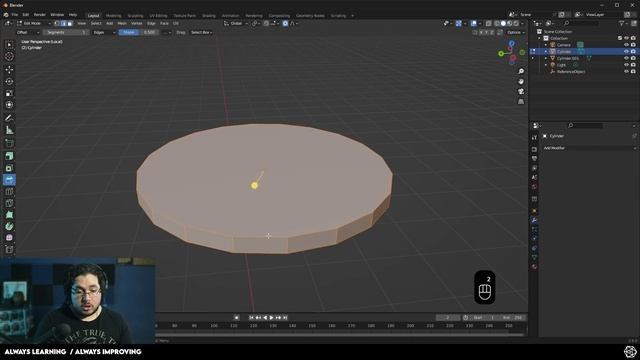Expand the Add Modifier dropdown
This screenshot has width=640, height=360.
tap(589, 148)
